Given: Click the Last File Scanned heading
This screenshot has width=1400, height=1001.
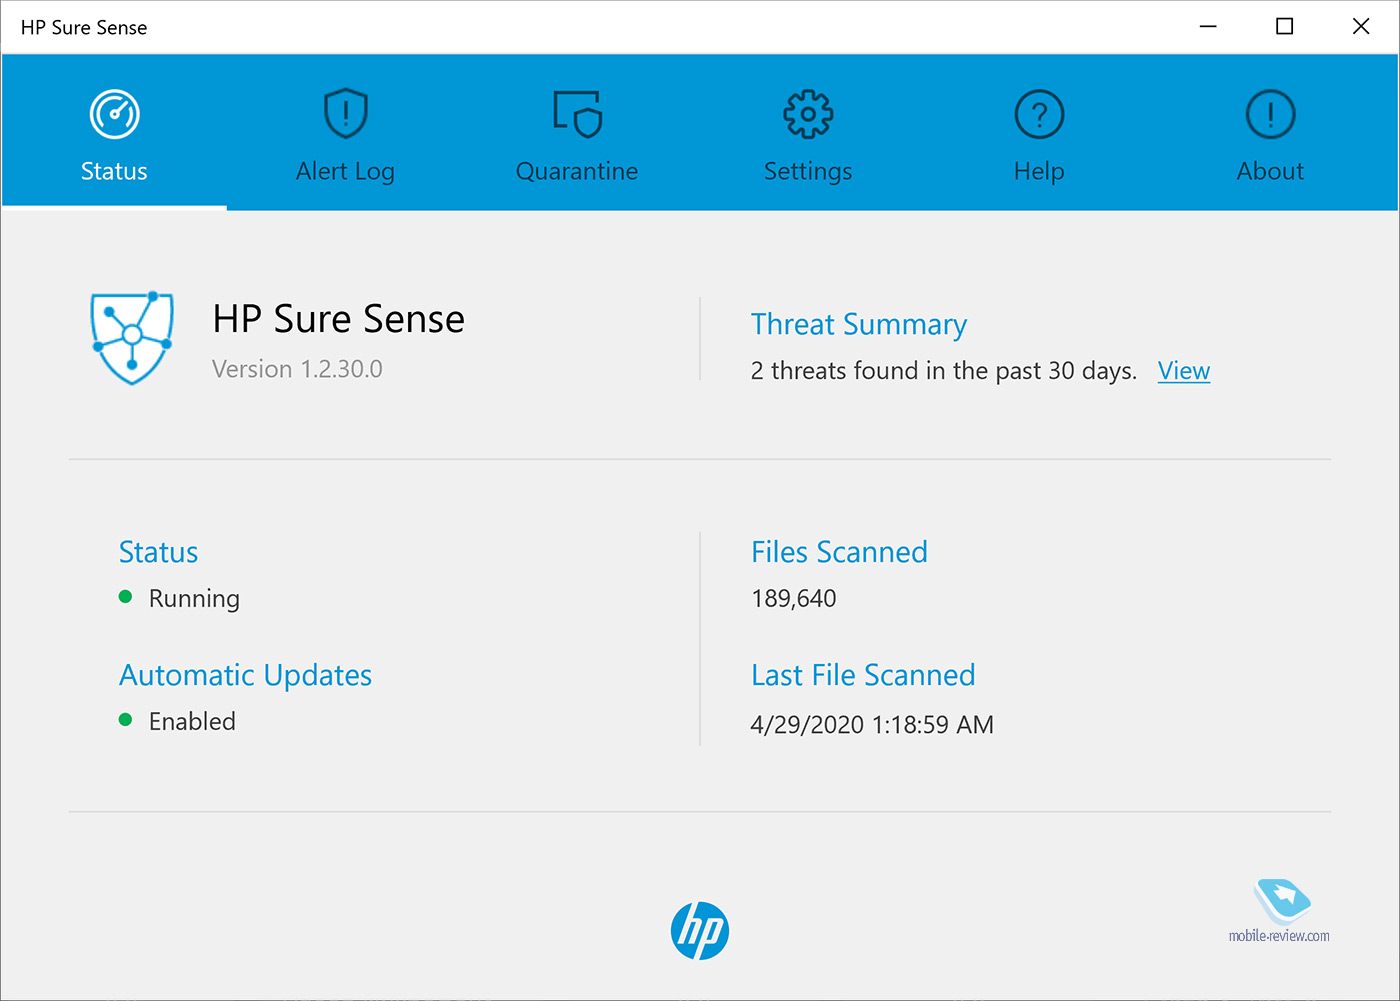Looking at the screenshot, I should pos(863,675).
